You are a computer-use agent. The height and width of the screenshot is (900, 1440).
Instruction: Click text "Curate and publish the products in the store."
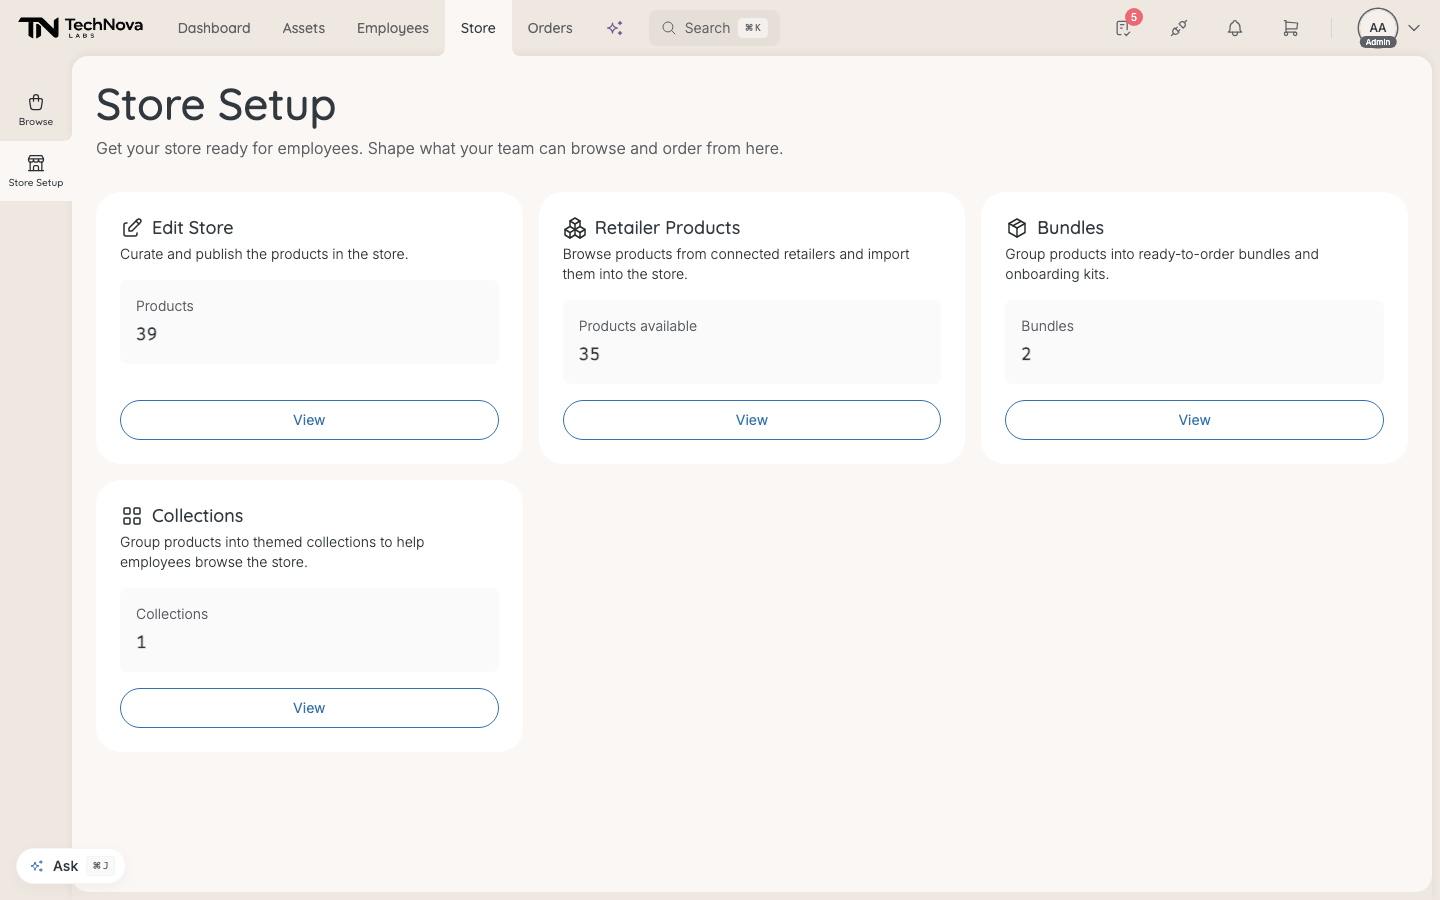point(264,254)
